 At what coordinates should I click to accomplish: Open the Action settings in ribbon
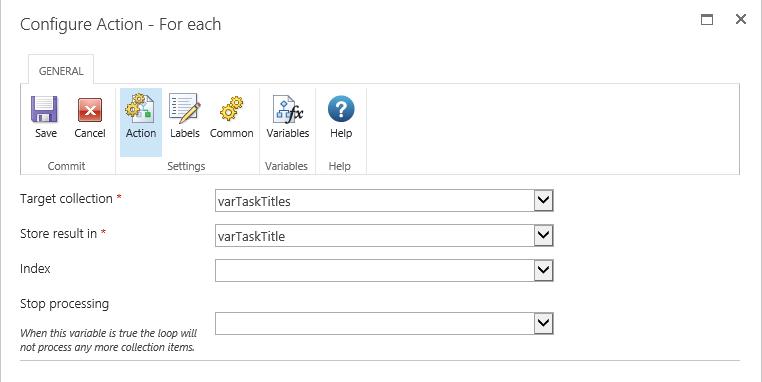pos(141,122)
